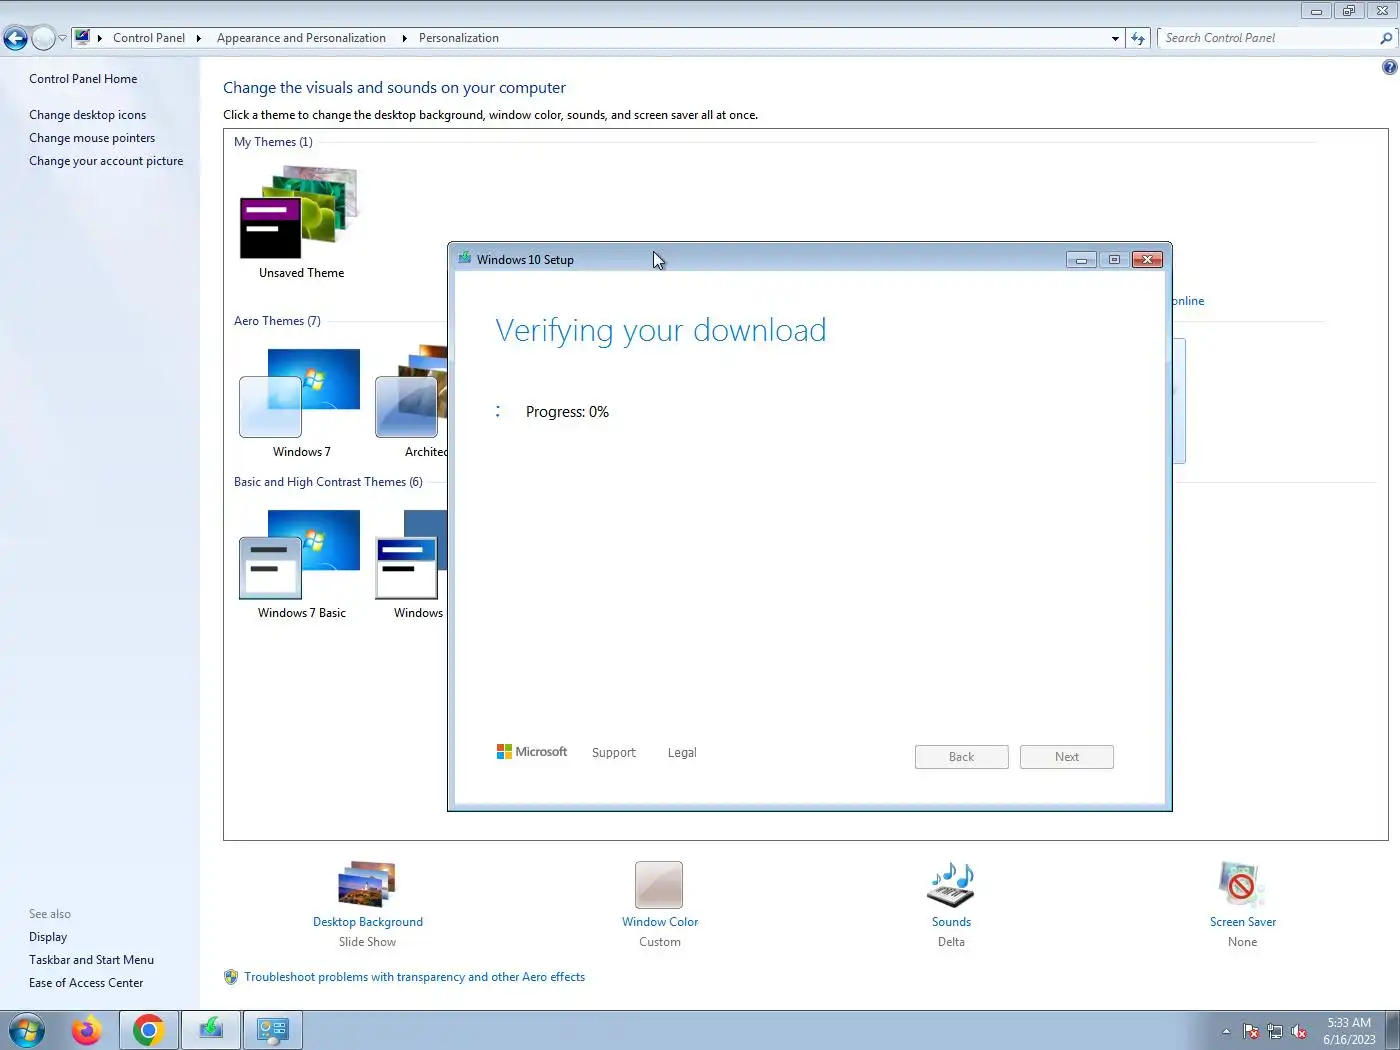Open the Windows Start menu

[26, 1030]
